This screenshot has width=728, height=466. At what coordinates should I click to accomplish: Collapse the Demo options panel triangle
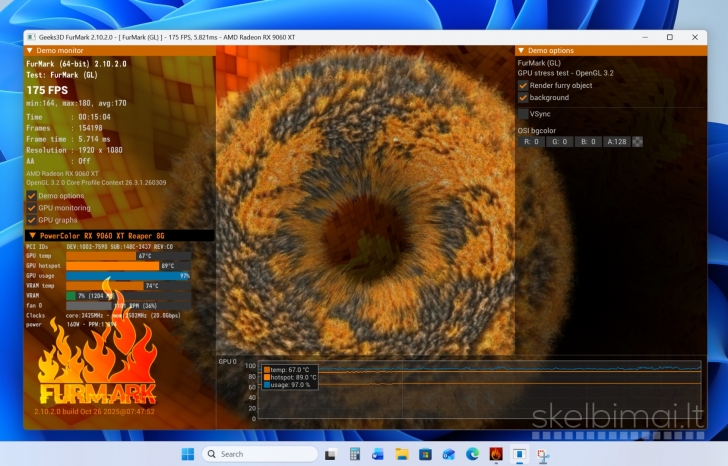(521, 51)
